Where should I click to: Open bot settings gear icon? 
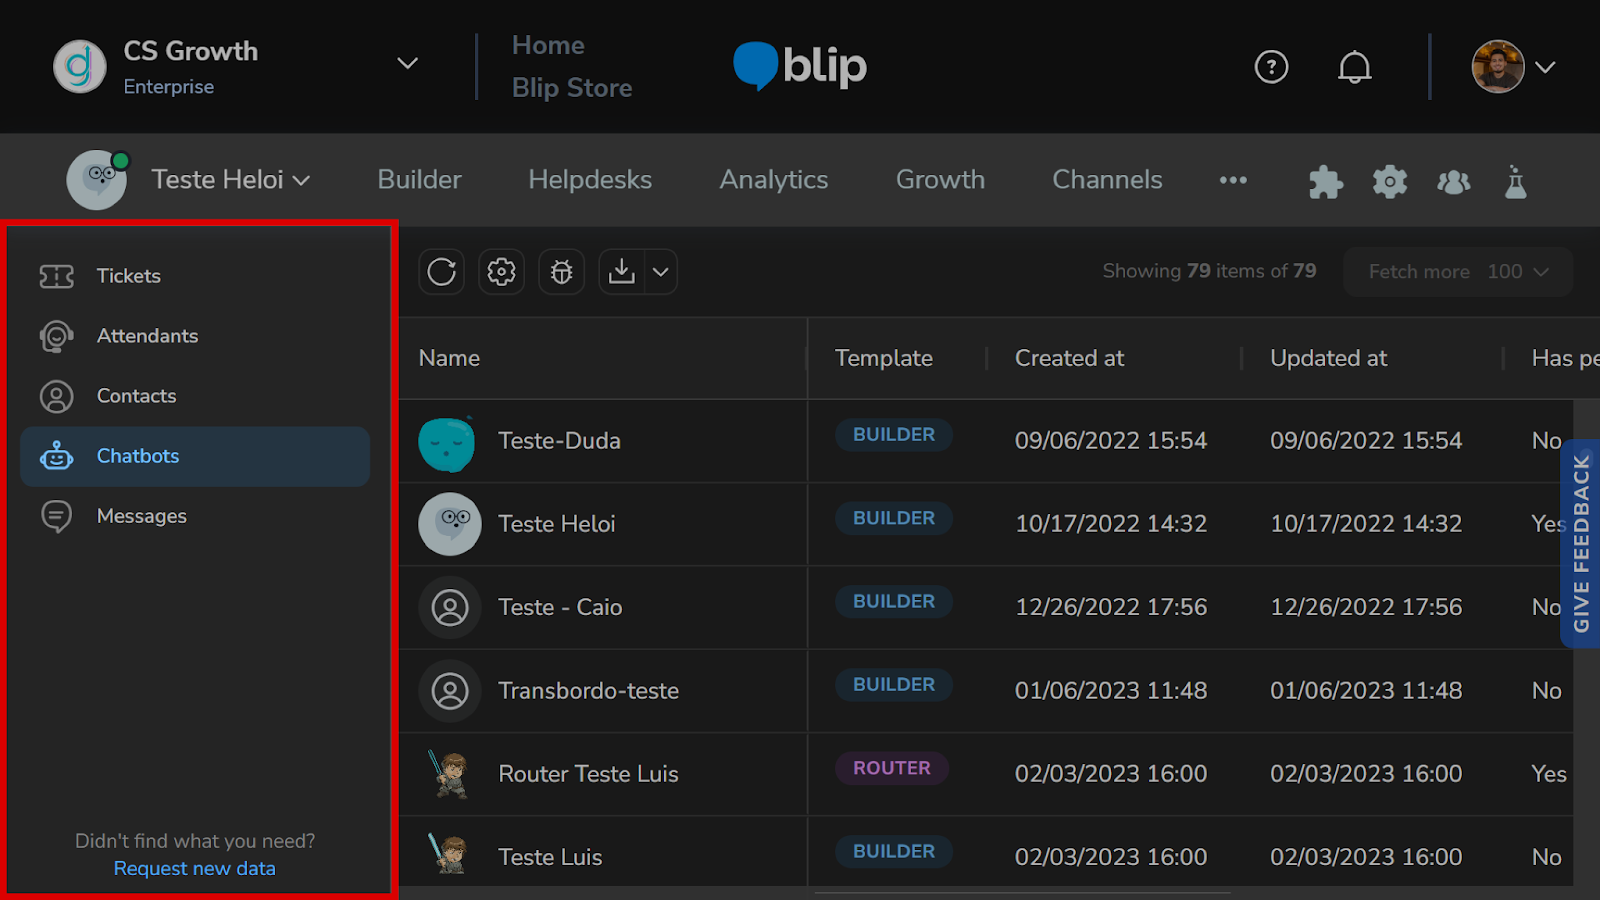coord(1390,182)
